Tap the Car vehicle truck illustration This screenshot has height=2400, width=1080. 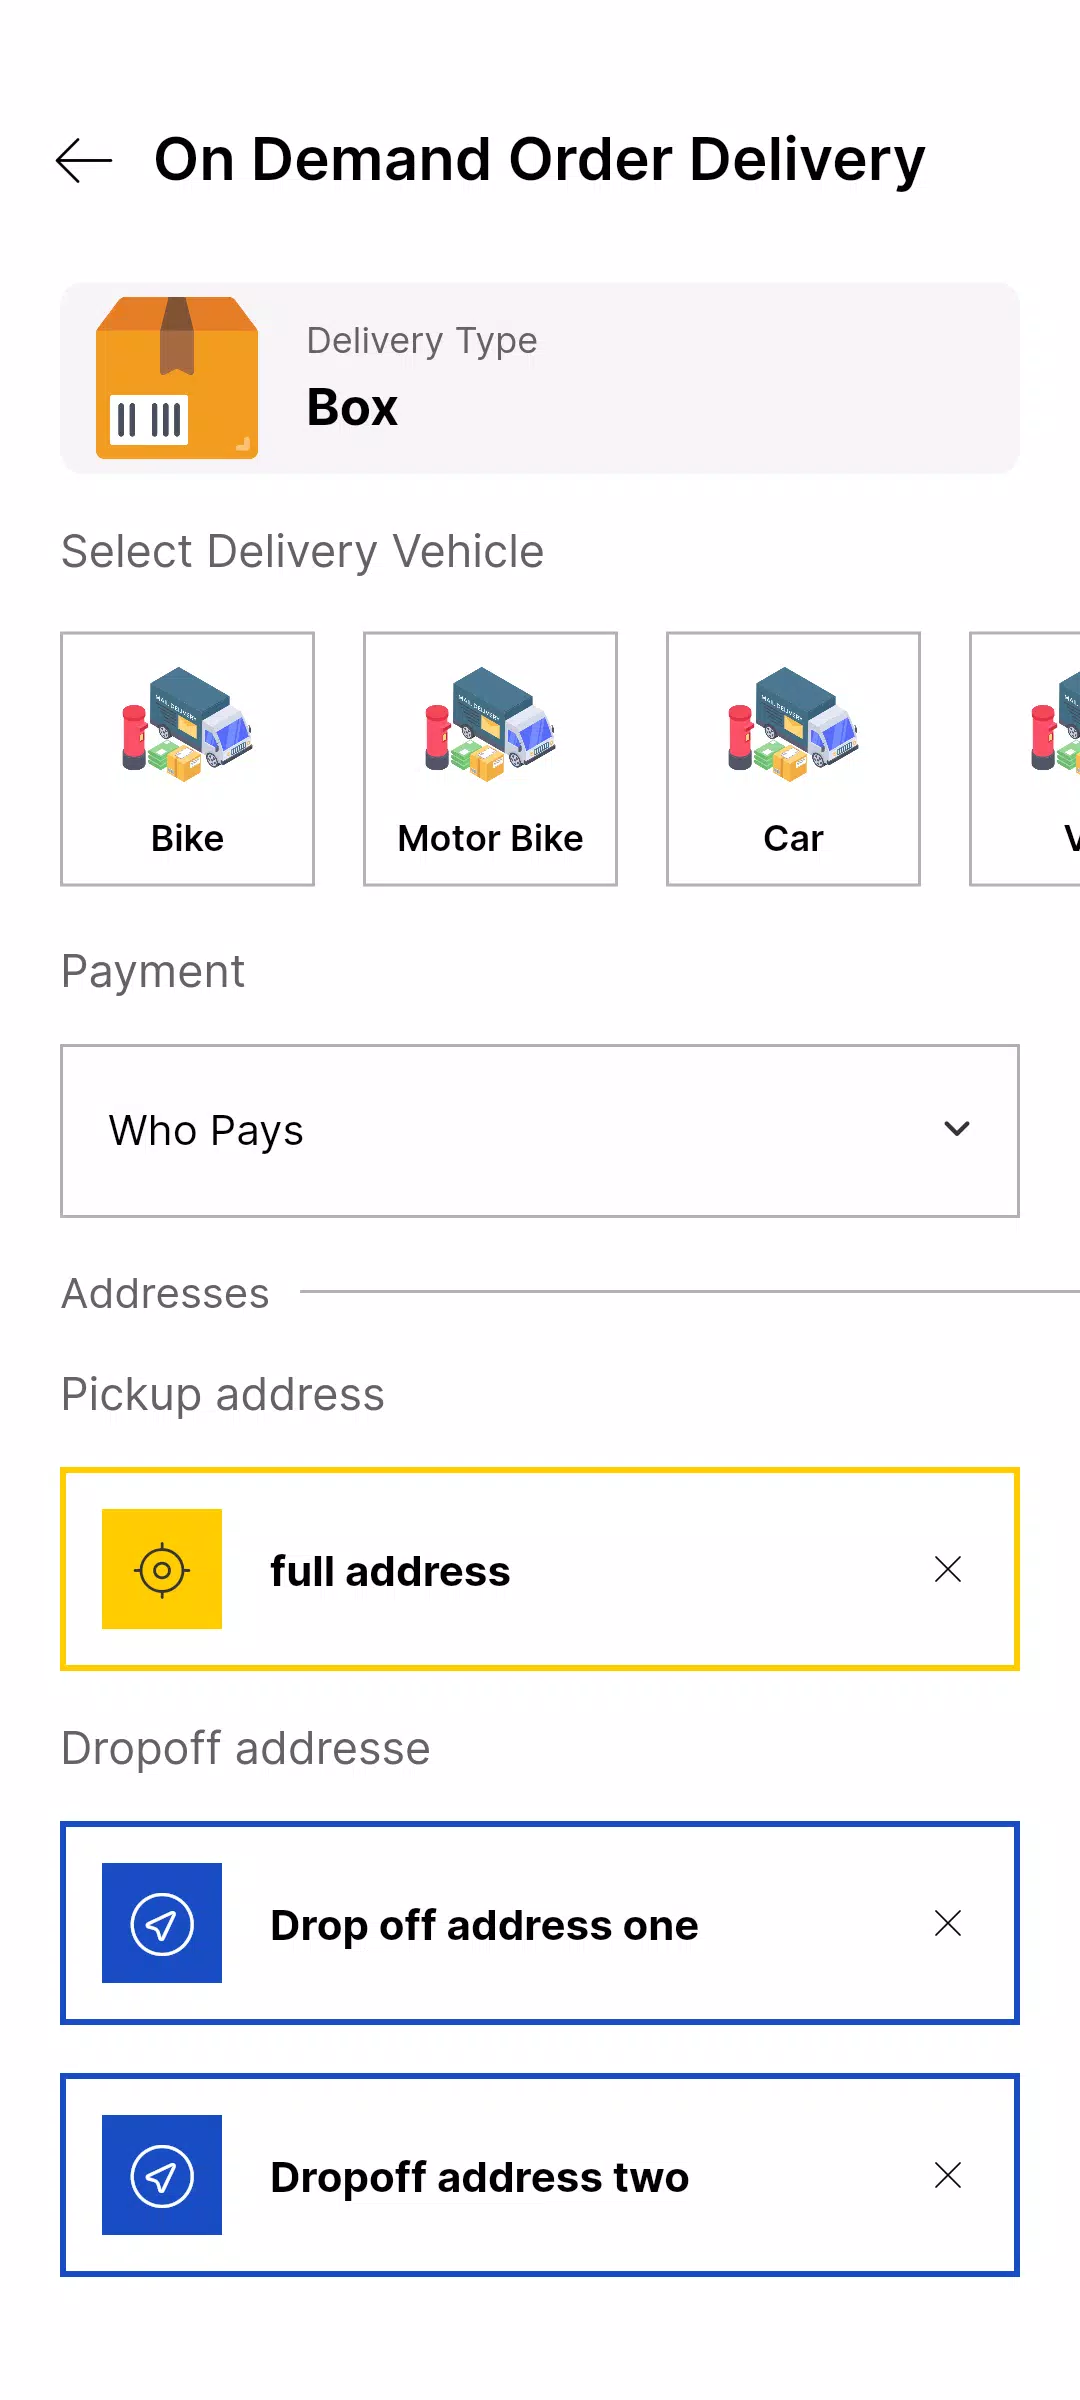click(793, 725)
